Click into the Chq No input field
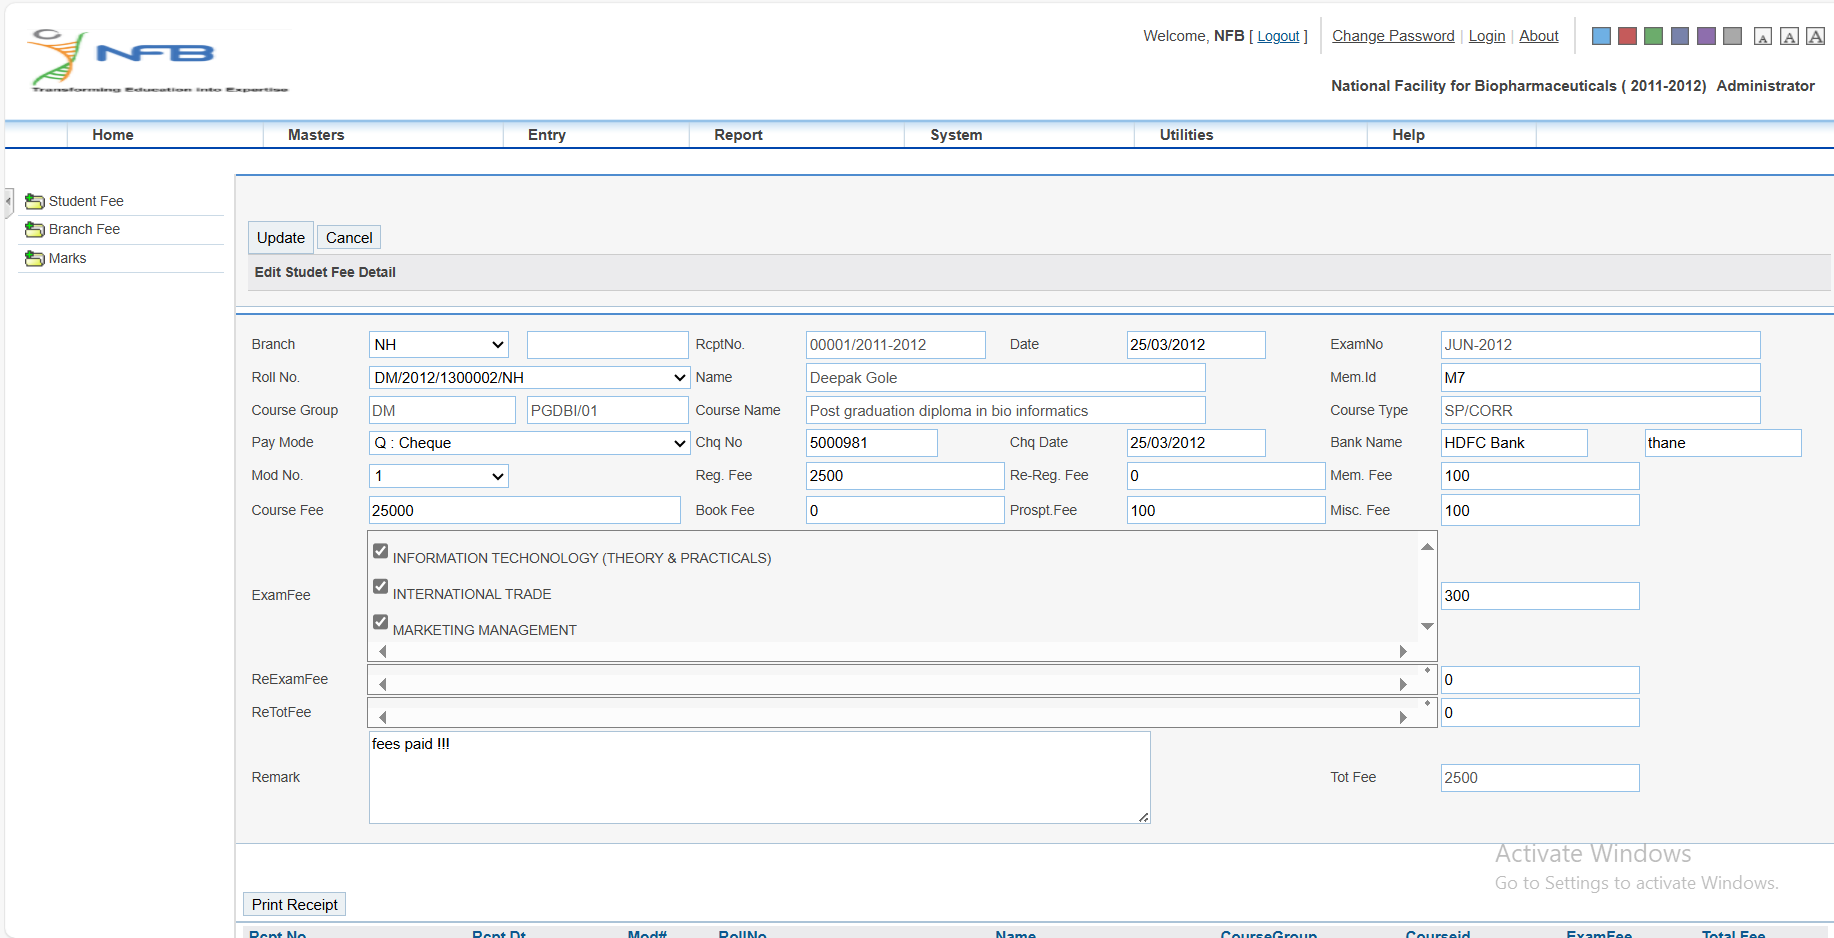The image size is (1834, 938). pyautogui.click(x=871, y=443)
